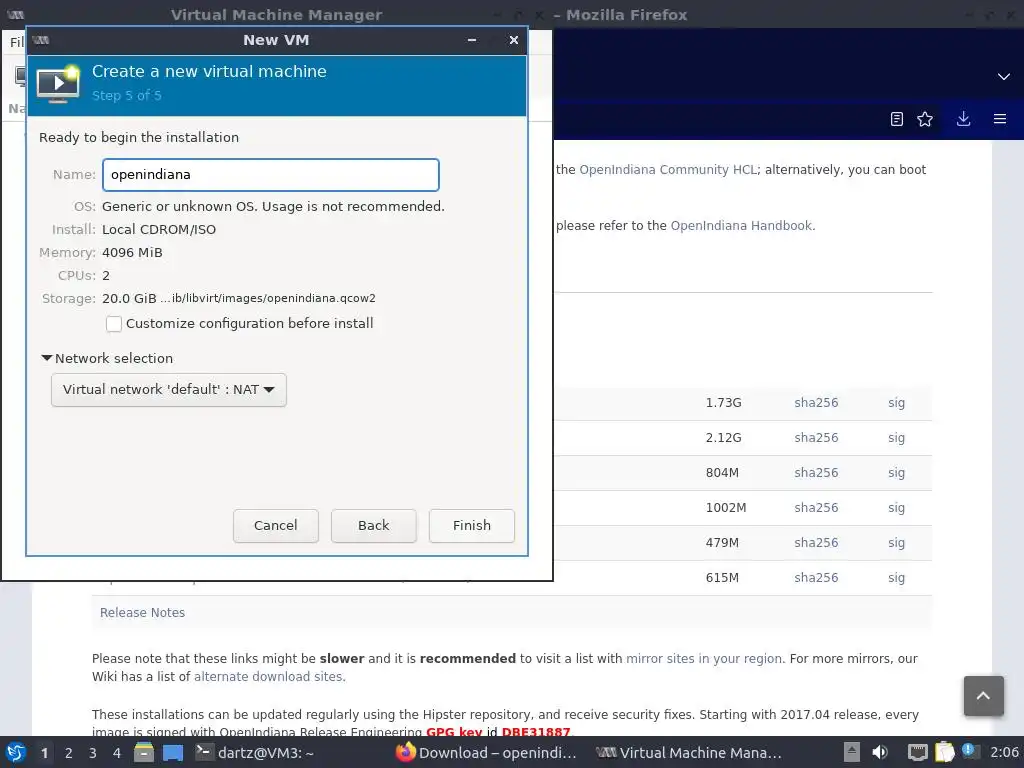Screen dimensions: 1024x768
Task: Click the network monitor tray icon
Action: [x=918, y=752]
